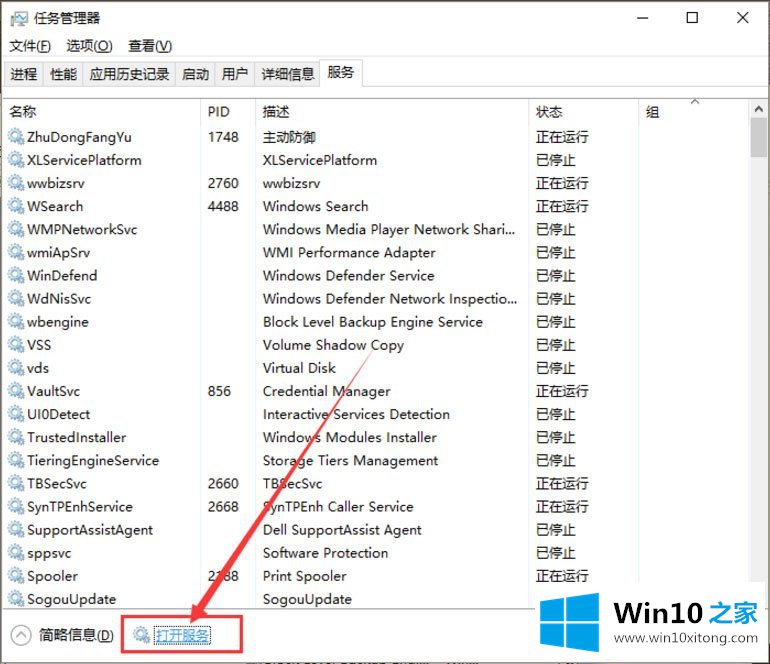Switch to the 启动 tab

[195, 74]
